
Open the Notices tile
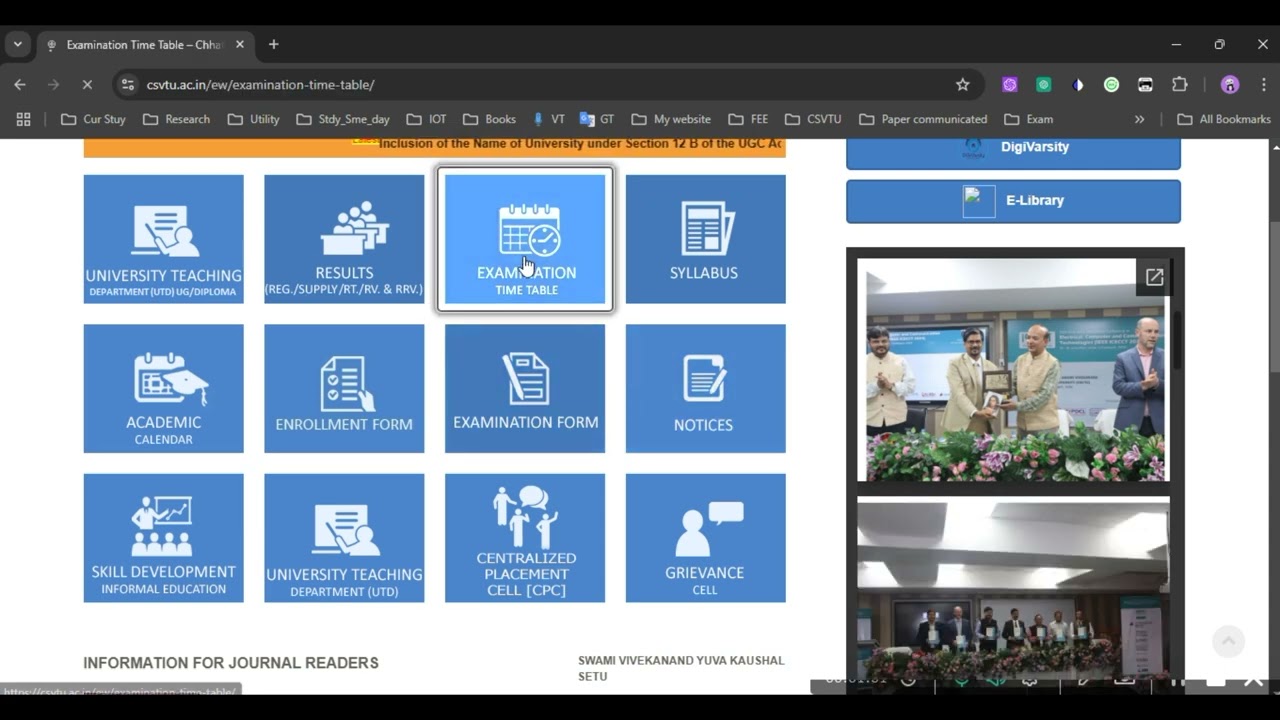tap(706, 388)
